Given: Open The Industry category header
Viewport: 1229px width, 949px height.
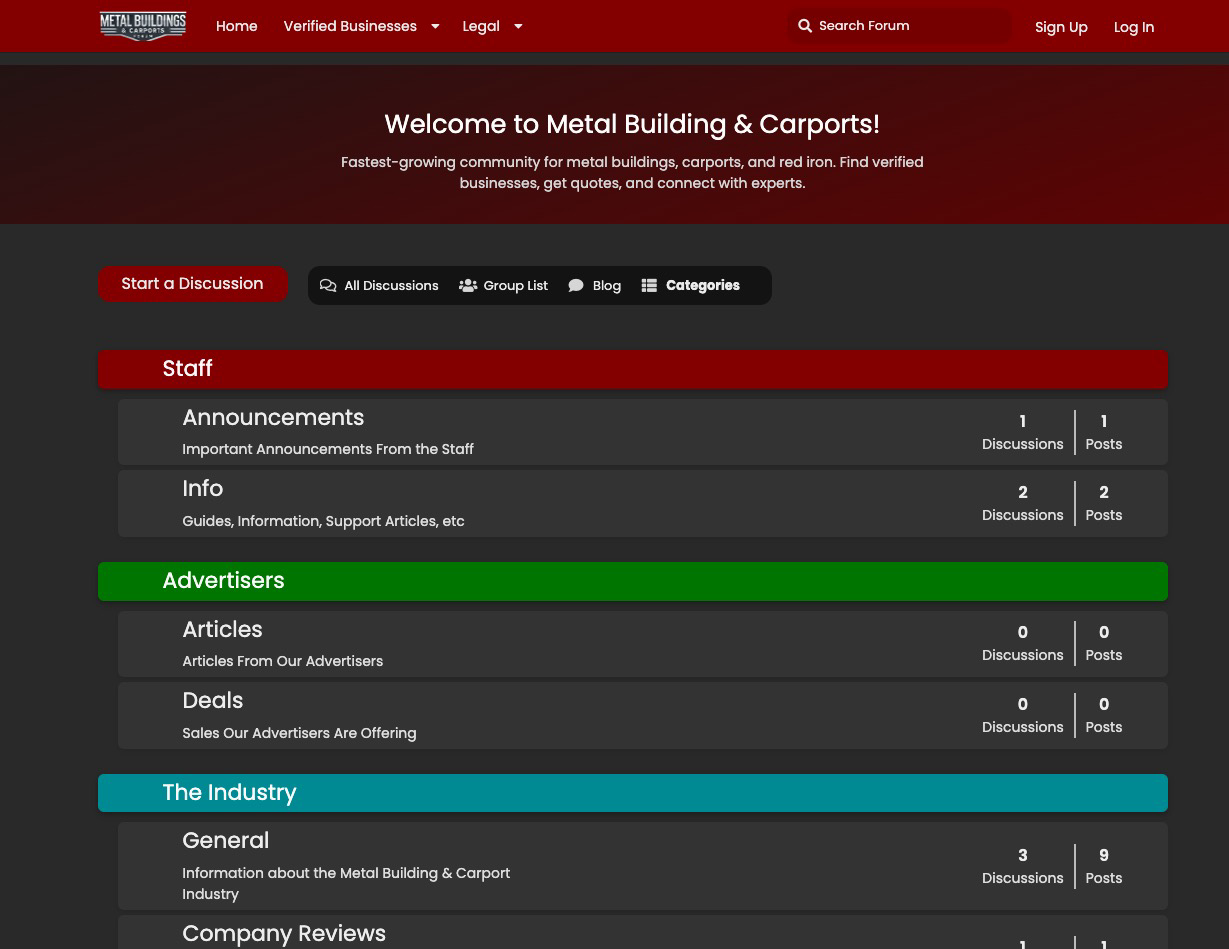Looking at the screenshot, I should click(633, 793).
